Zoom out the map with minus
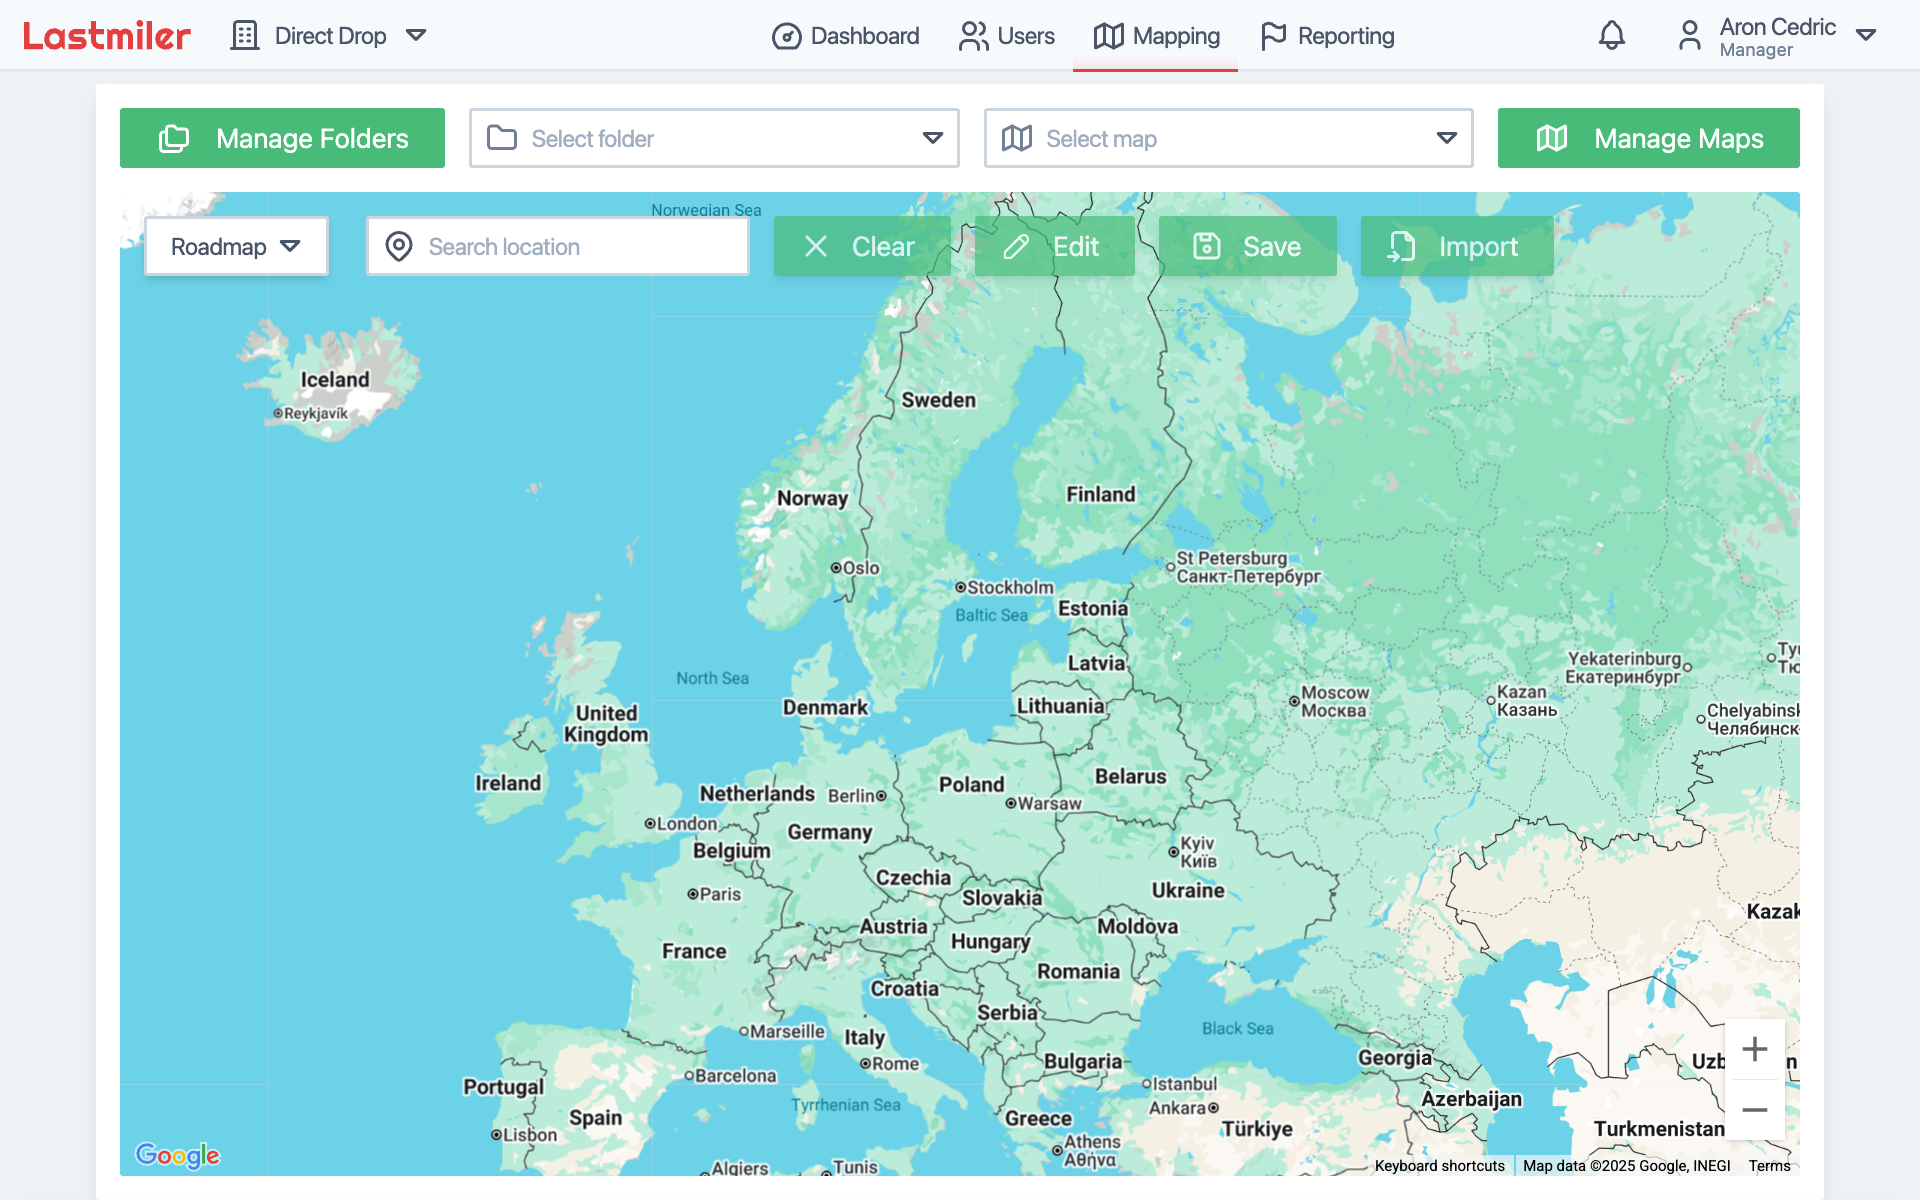 coord(1755,1110)
